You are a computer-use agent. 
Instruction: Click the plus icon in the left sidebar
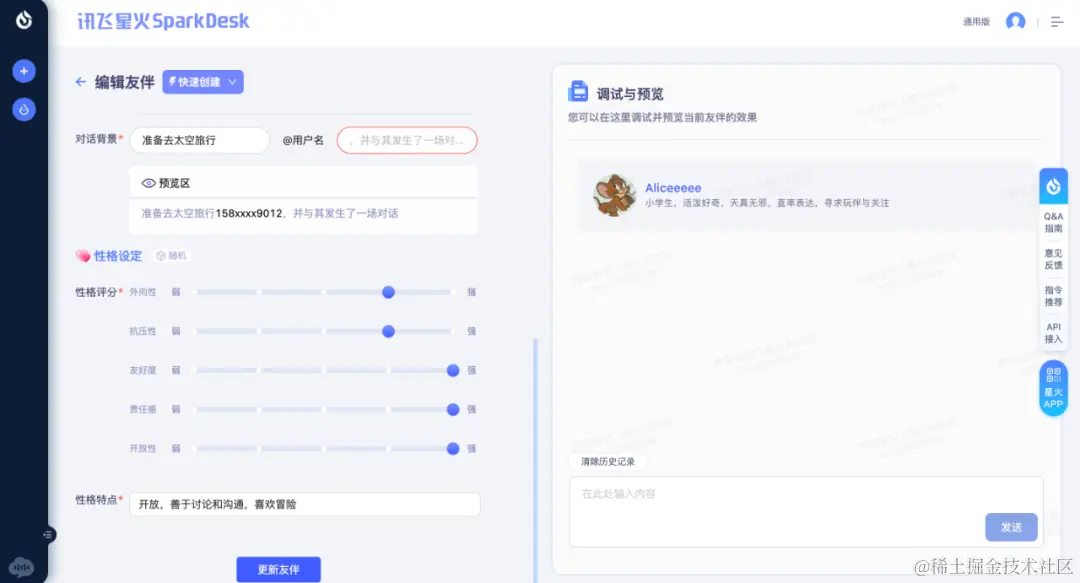point(24,70)
